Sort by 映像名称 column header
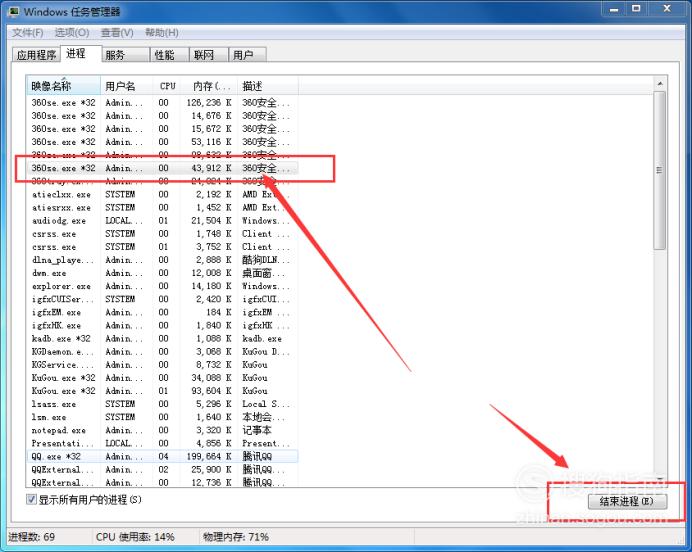 (63, 86)
